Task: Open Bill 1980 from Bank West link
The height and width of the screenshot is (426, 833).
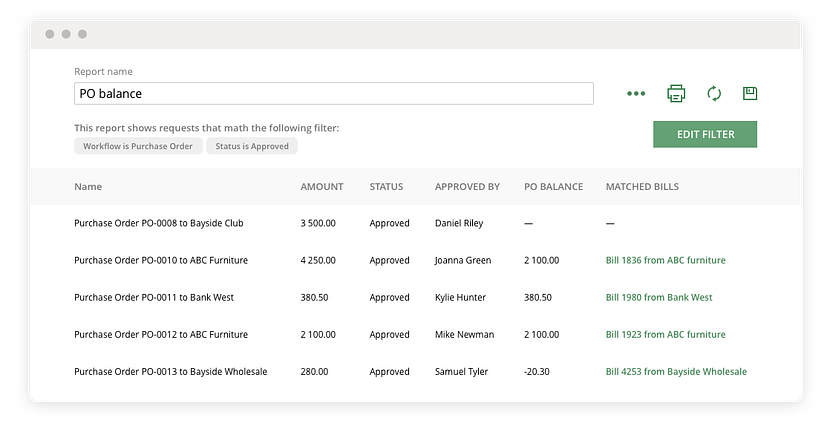Action: click(659, 297)
